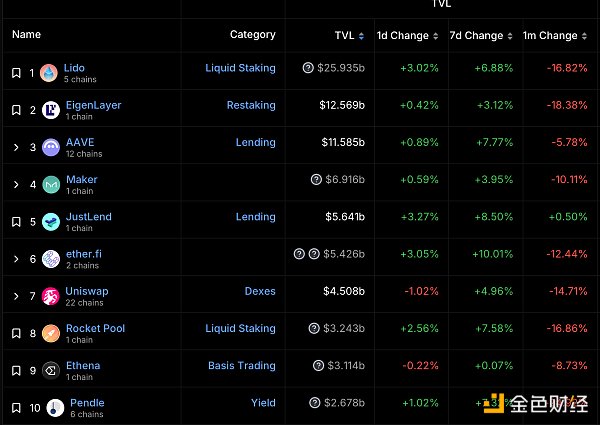Click the Basis Trading category link
This screenshot has height=425, width=600.
(x=241, y=365)
